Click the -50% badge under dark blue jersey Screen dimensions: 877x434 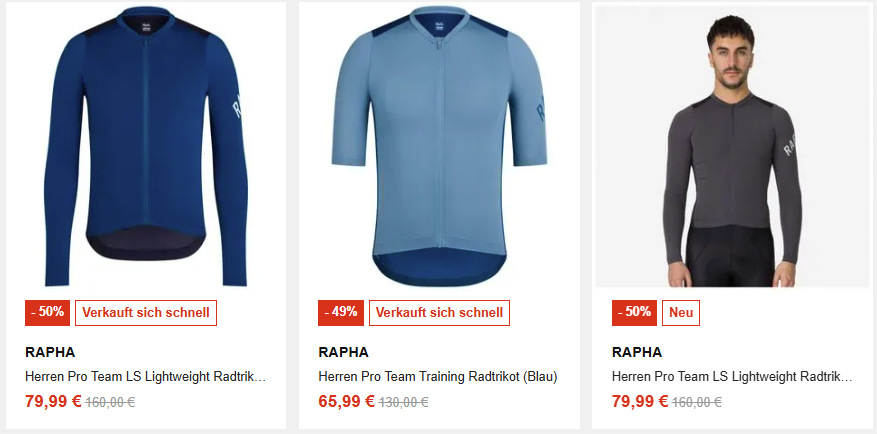pyautogui.click(x=48, y=313)
